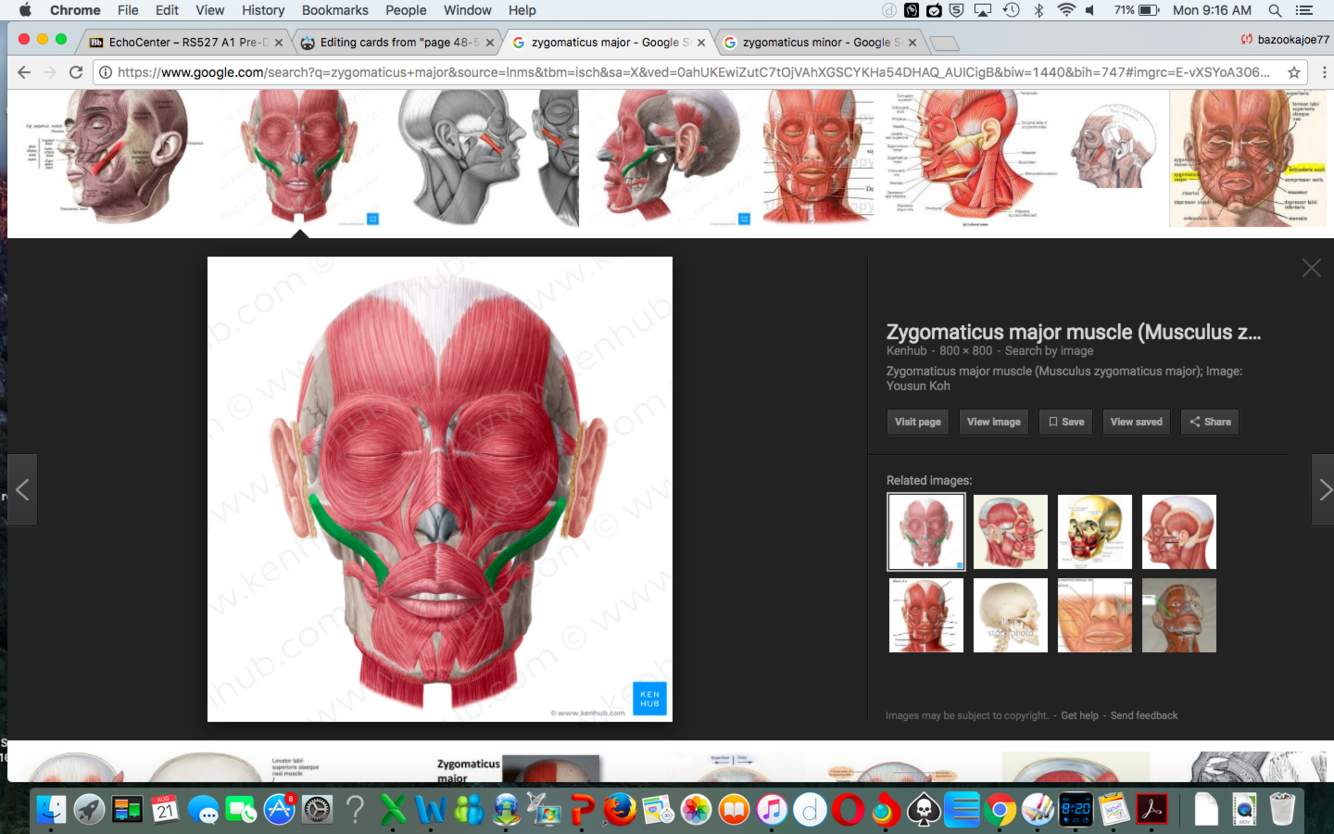Show the next image with right arrow

1323,490
